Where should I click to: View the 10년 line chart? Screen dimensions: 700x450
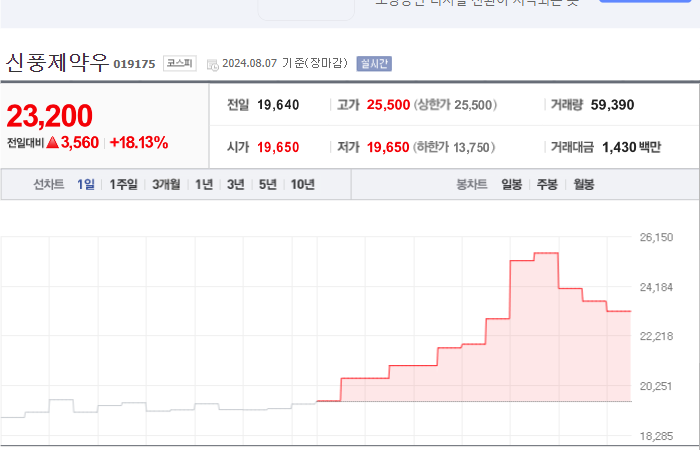tap(303, 184)
